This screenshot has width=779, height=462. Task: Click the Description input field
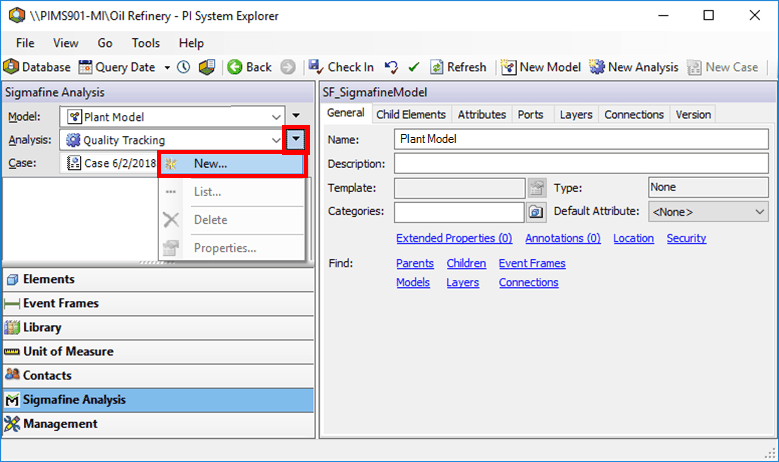581,163
